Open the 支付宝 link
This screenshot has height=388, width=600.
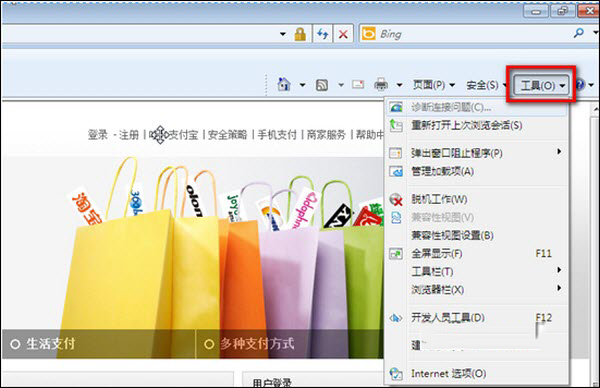click(183, 134)
